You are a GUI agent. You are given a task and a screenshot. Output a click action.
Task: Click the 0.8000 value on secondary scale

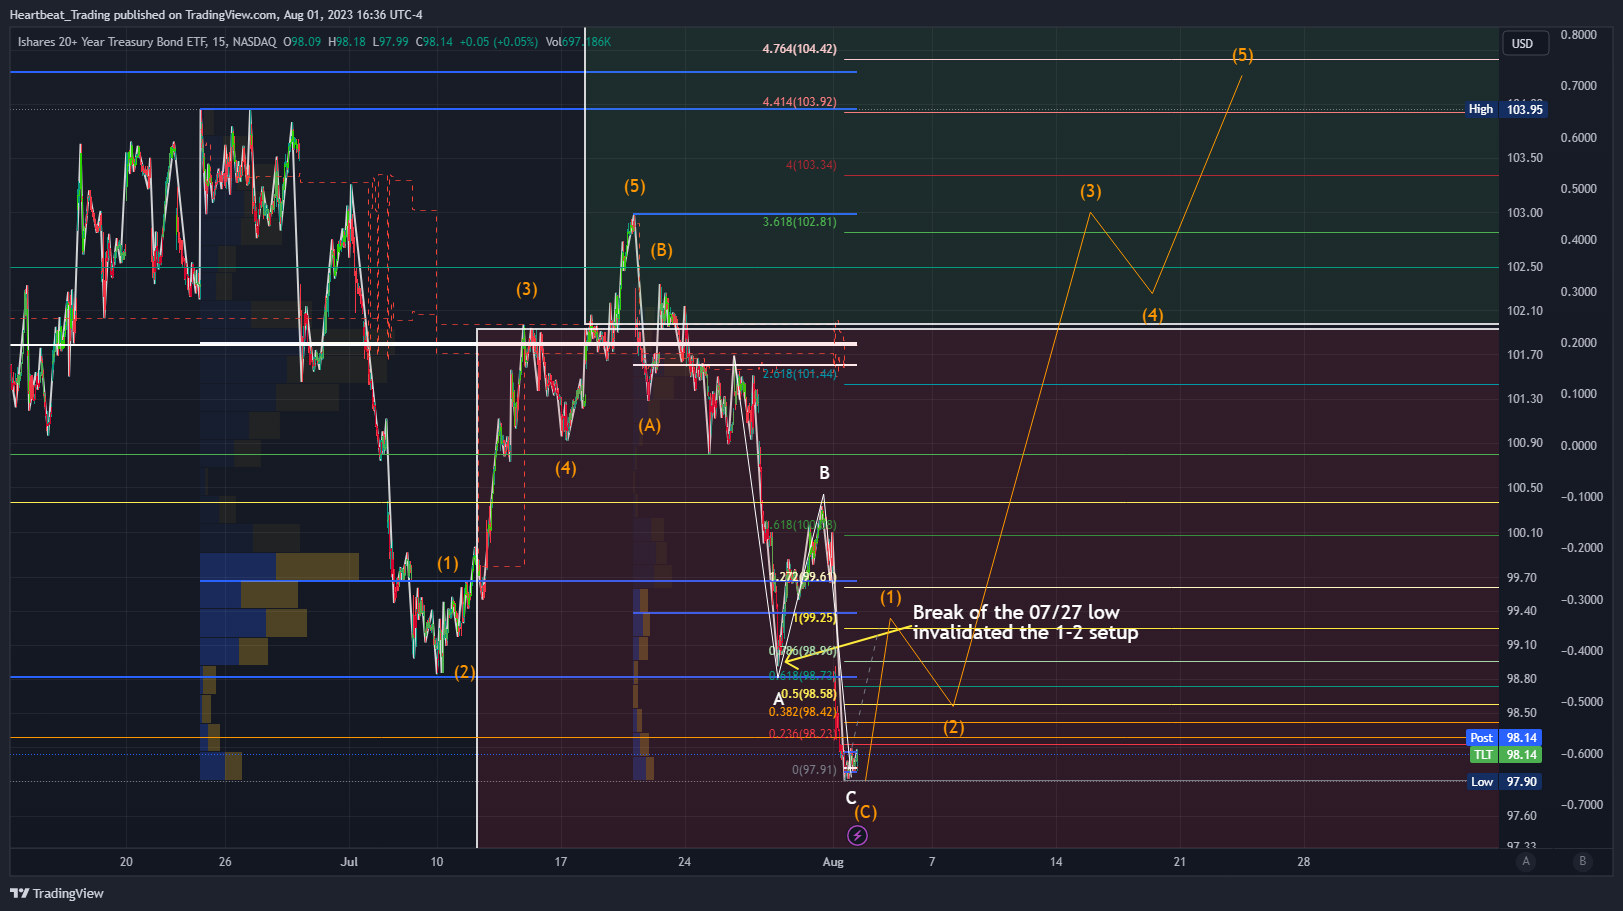(1578, 35)
